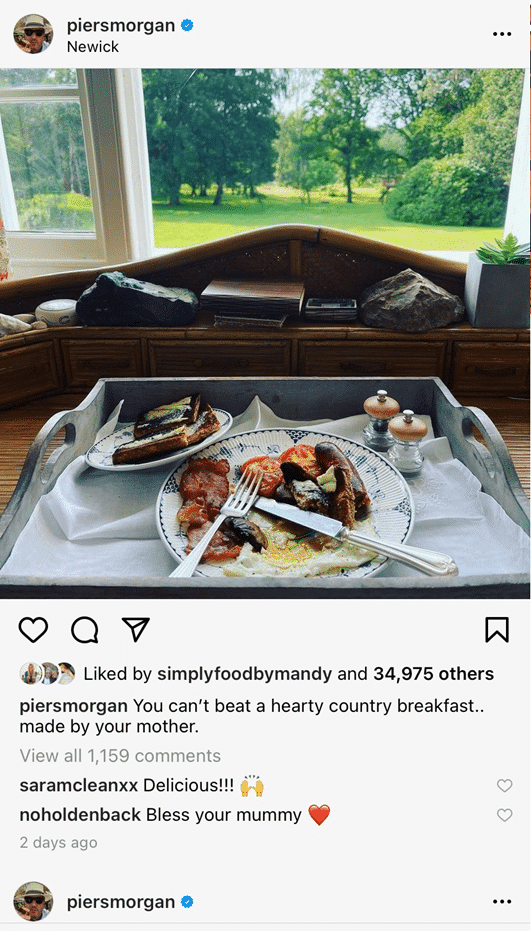Open simplyfoodbymandy's profile from the likes line
531x931 pixels.
(x=244, y=674)
